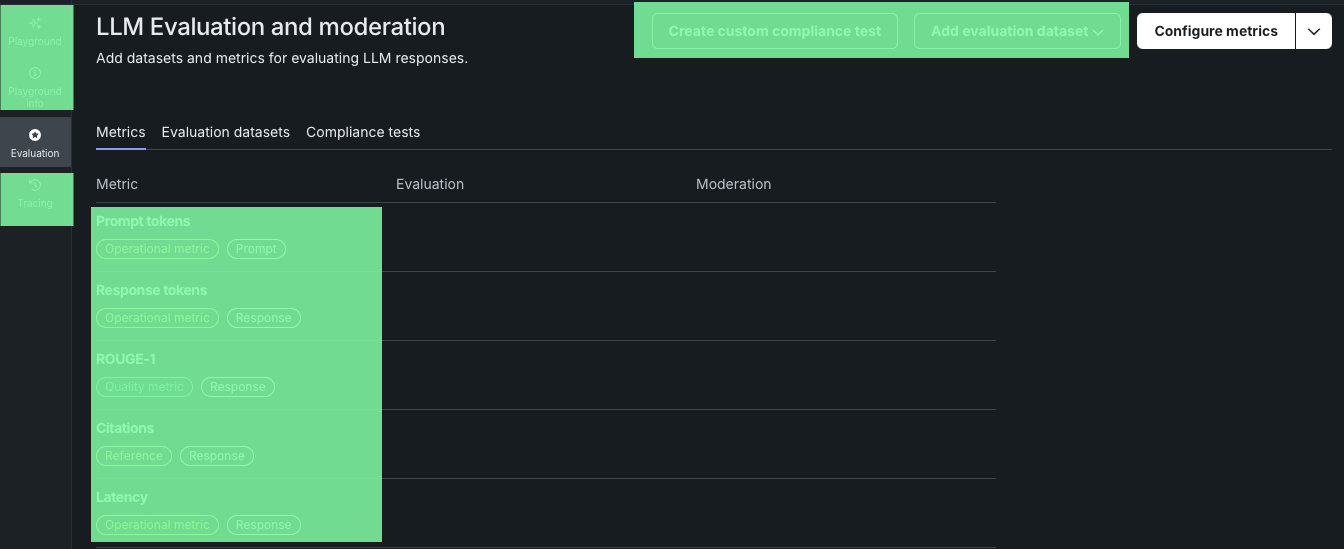Click the Prompt tag under Prompt tokens
This screenshot has width=1344, height=549.
point(256,249)
